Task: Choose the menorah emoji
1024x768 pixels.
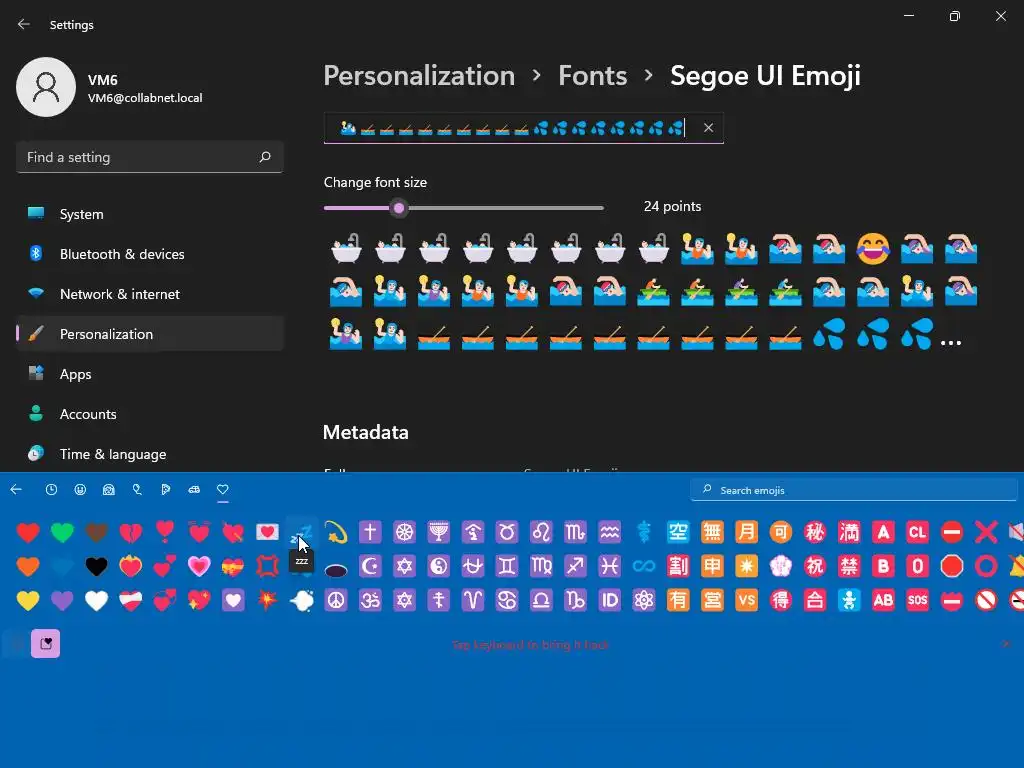Action: tap(438, 532)
